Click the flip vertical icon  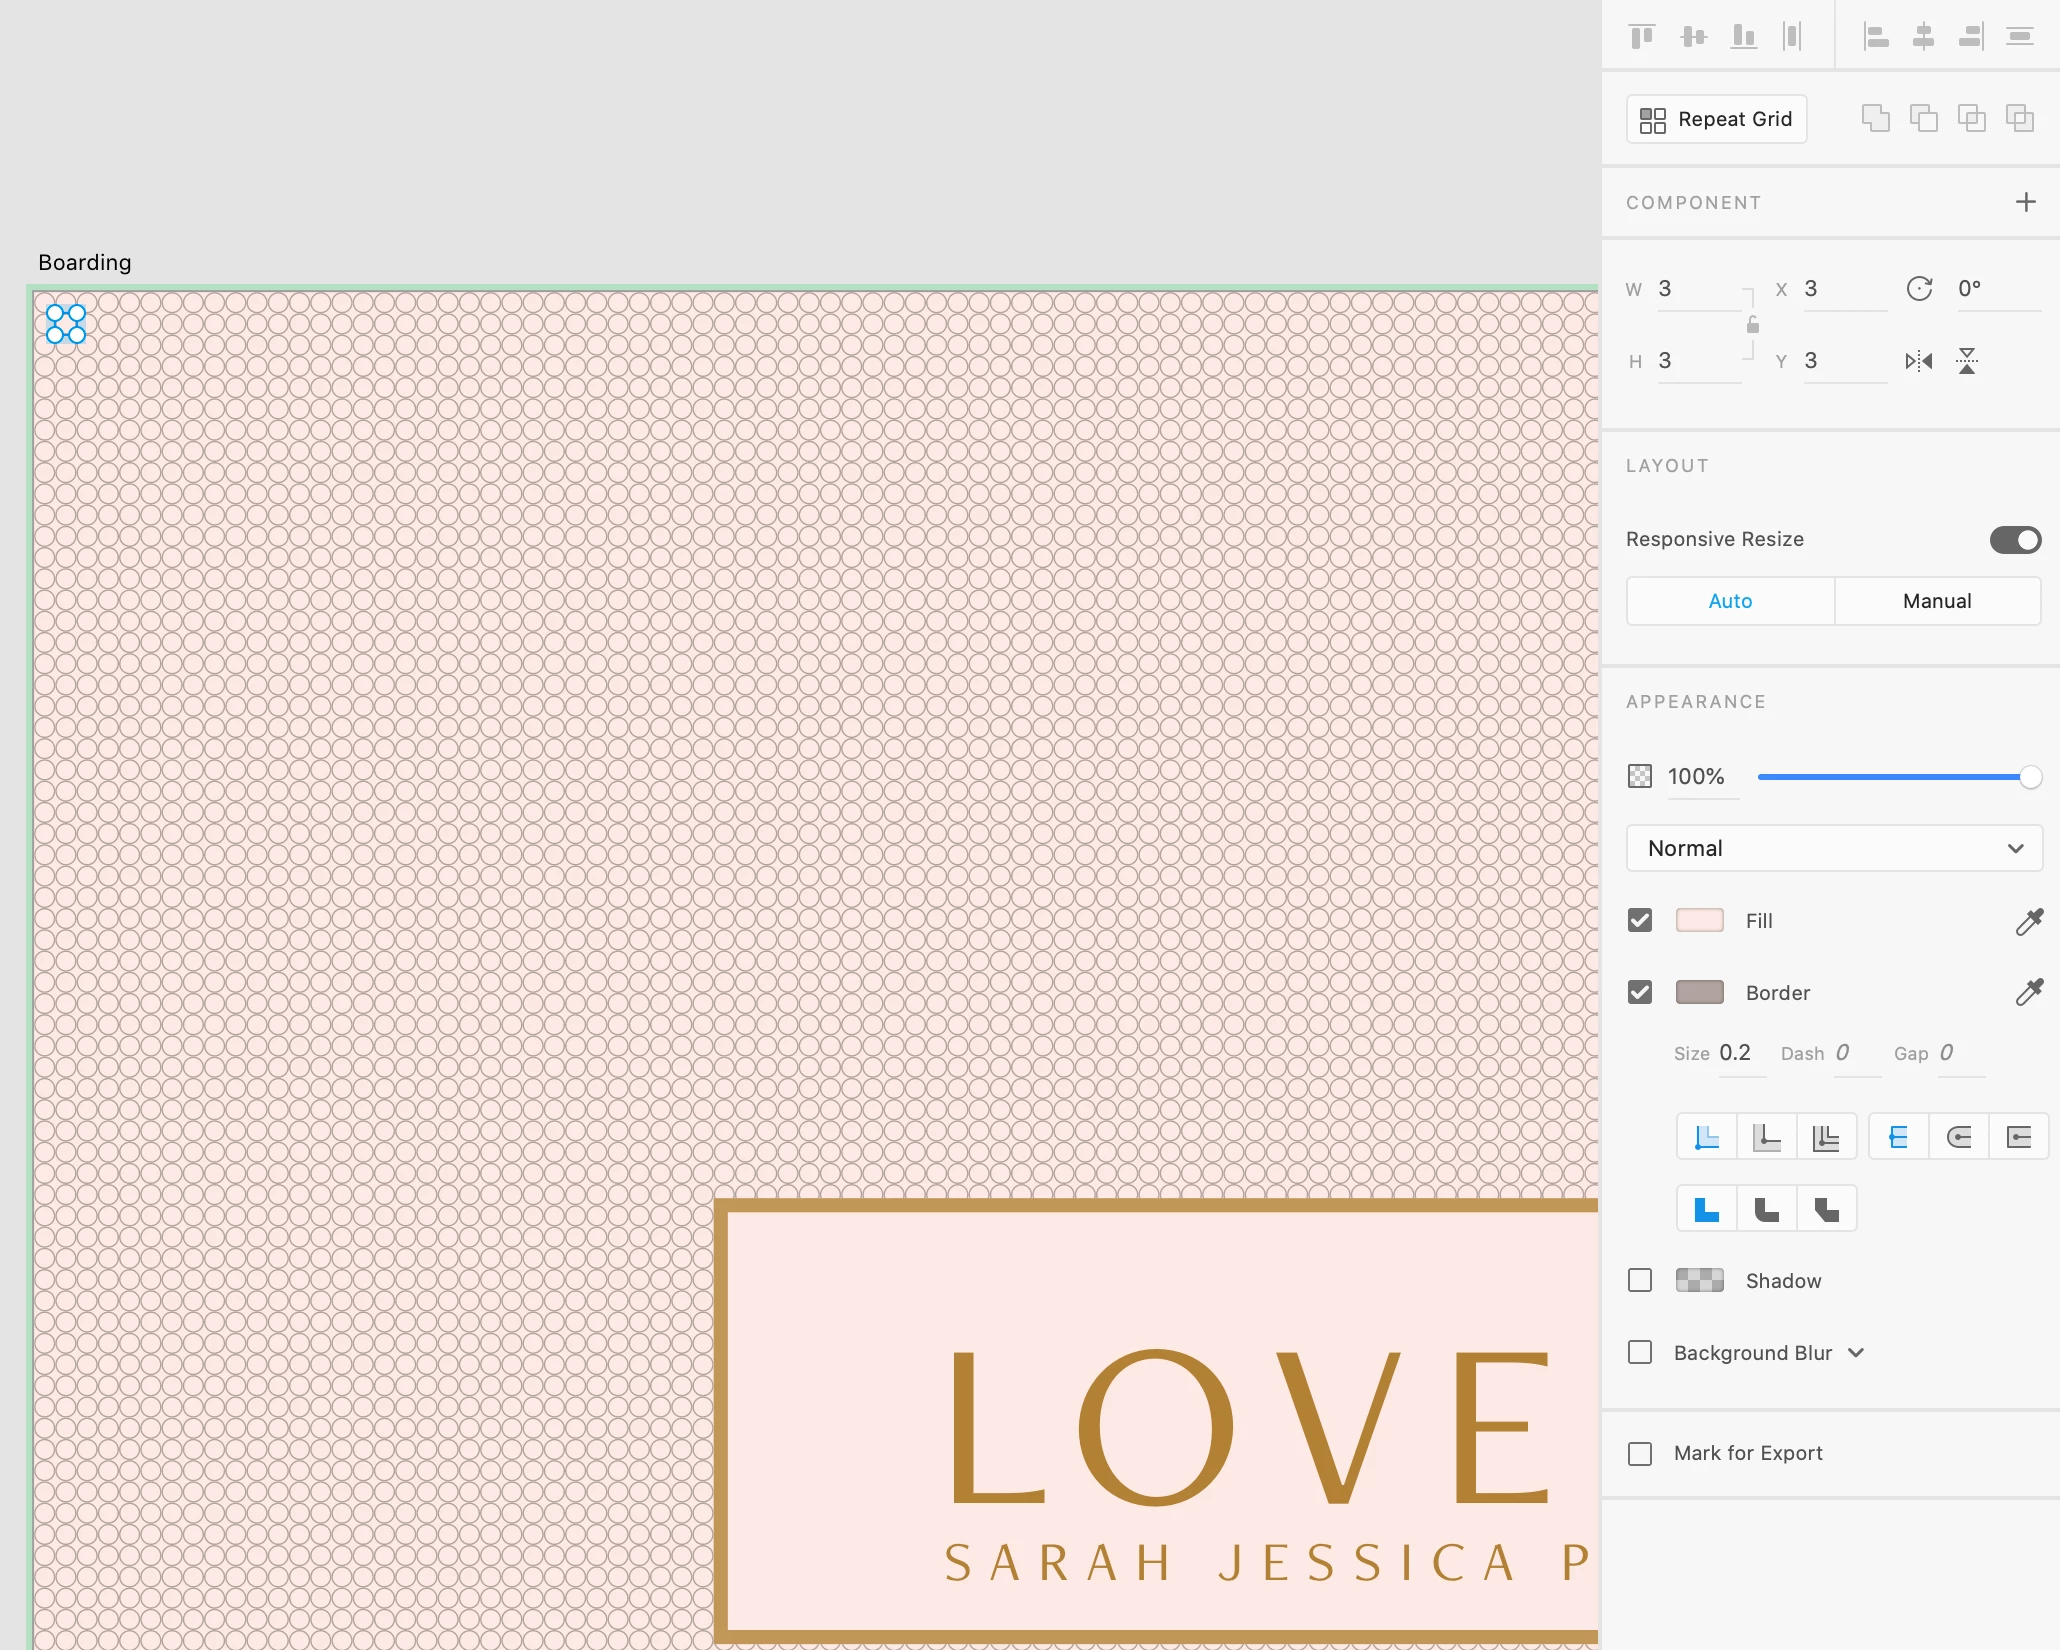pyautogui.click(x=1967, y=361)
